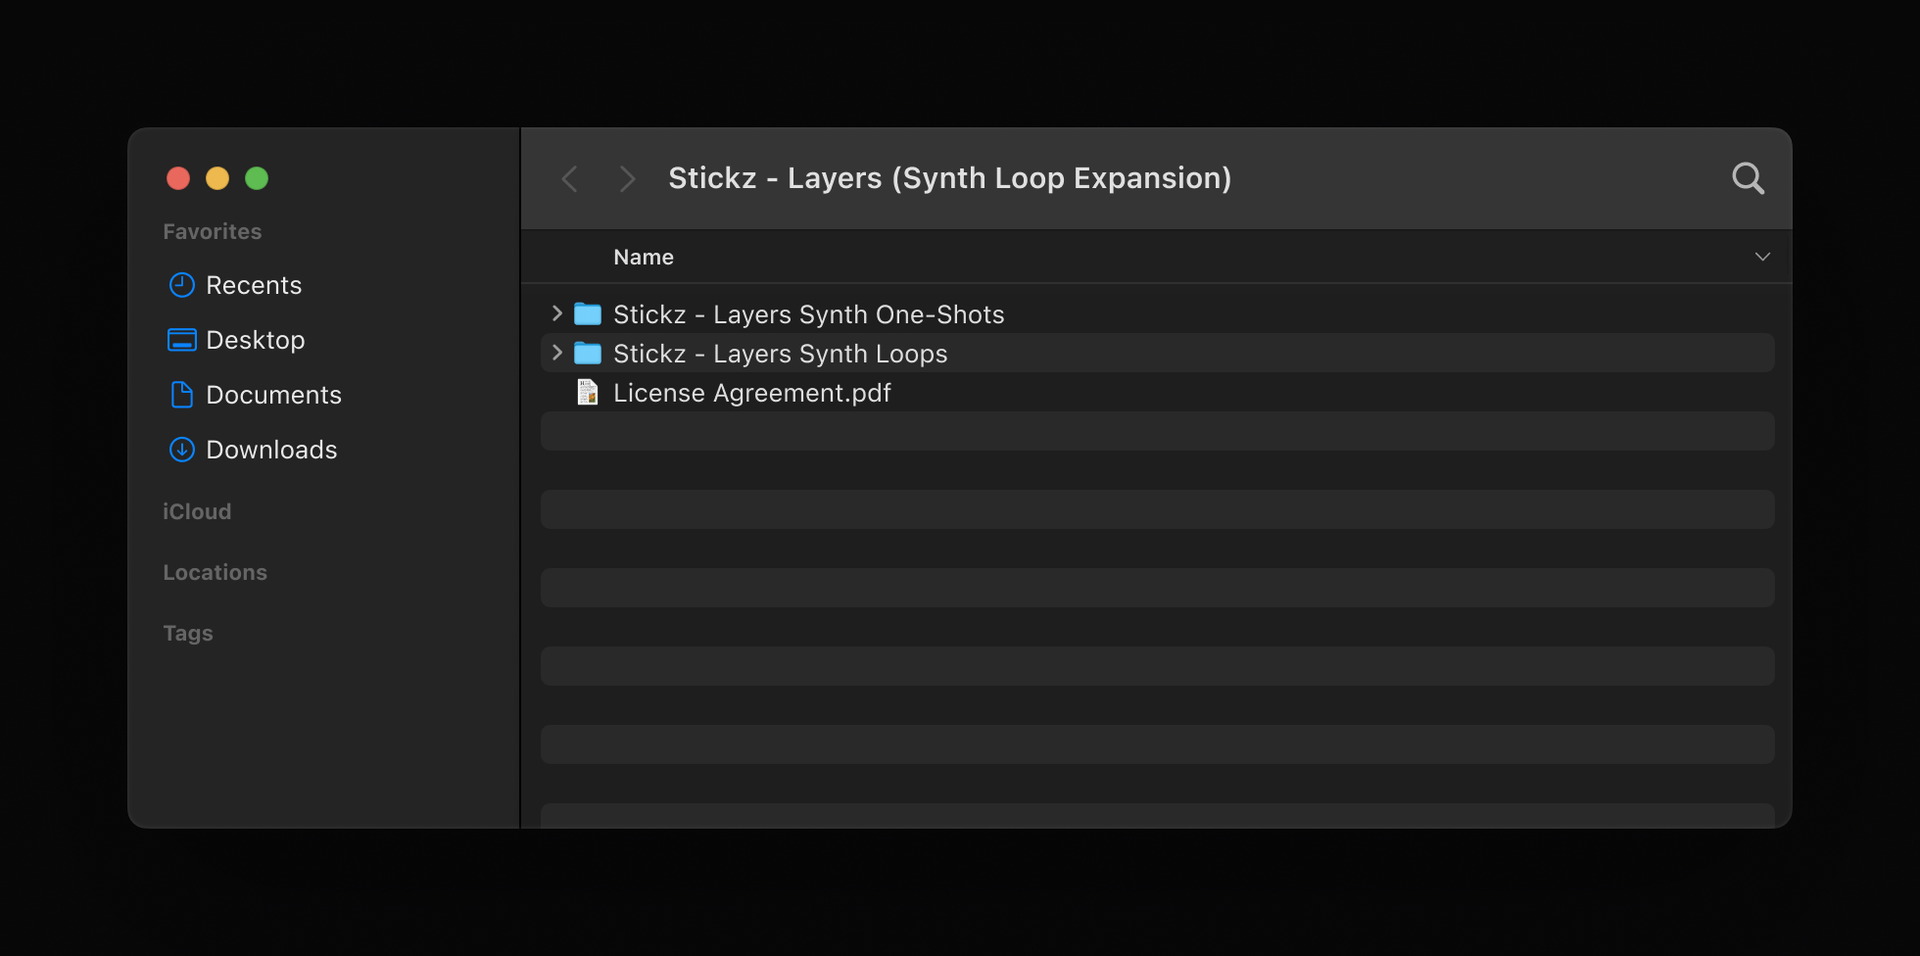Sort by the Name column header
Image resolution: width=1920 pixels, height=956 pixels.
coord(643,257)
